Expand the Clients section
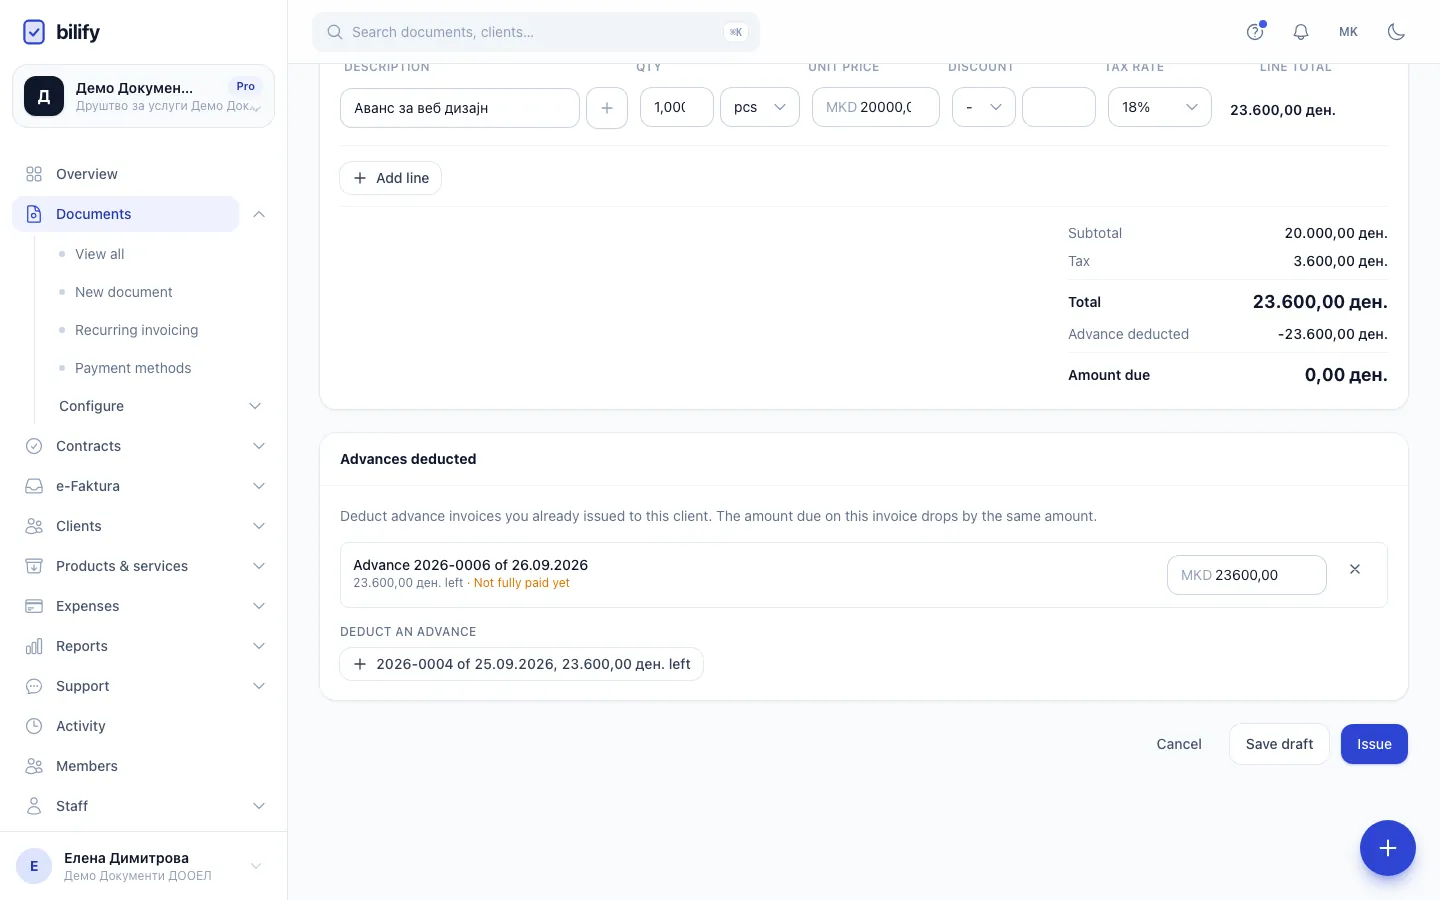 (x=259, y=526)
